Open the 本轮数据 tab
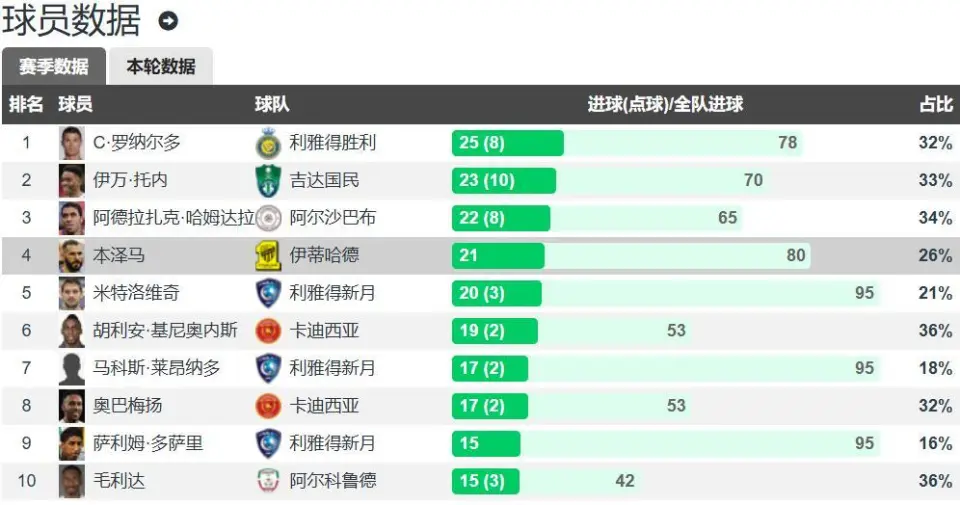 point(161,66)
